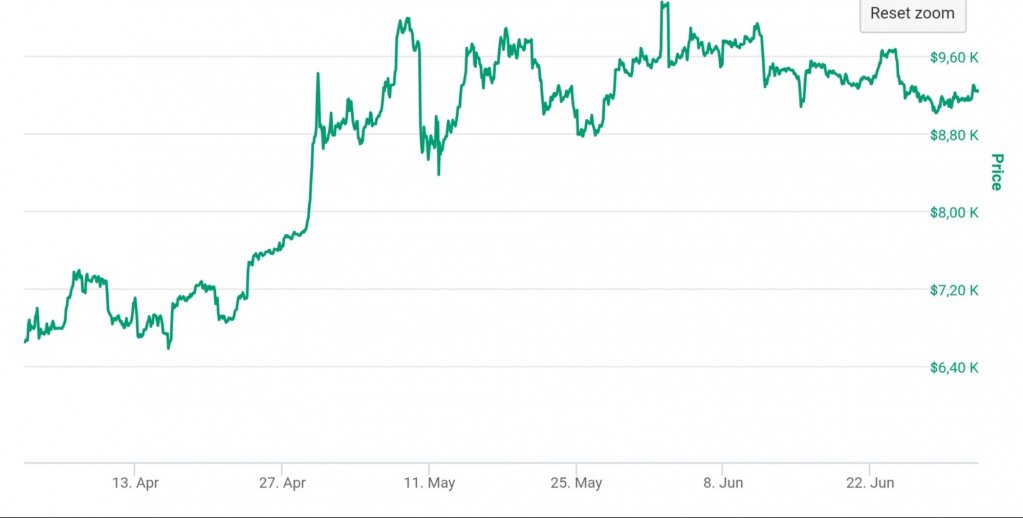
Task: Click the lowest price dip in mid-April
Action: pyautogui.click(x=169, y=348)
